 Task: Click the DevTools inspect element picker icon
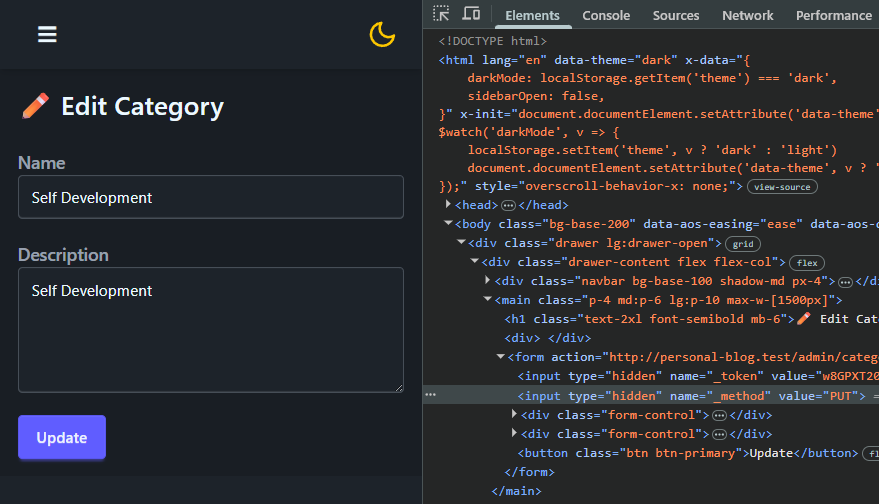(x=441, y=13)
